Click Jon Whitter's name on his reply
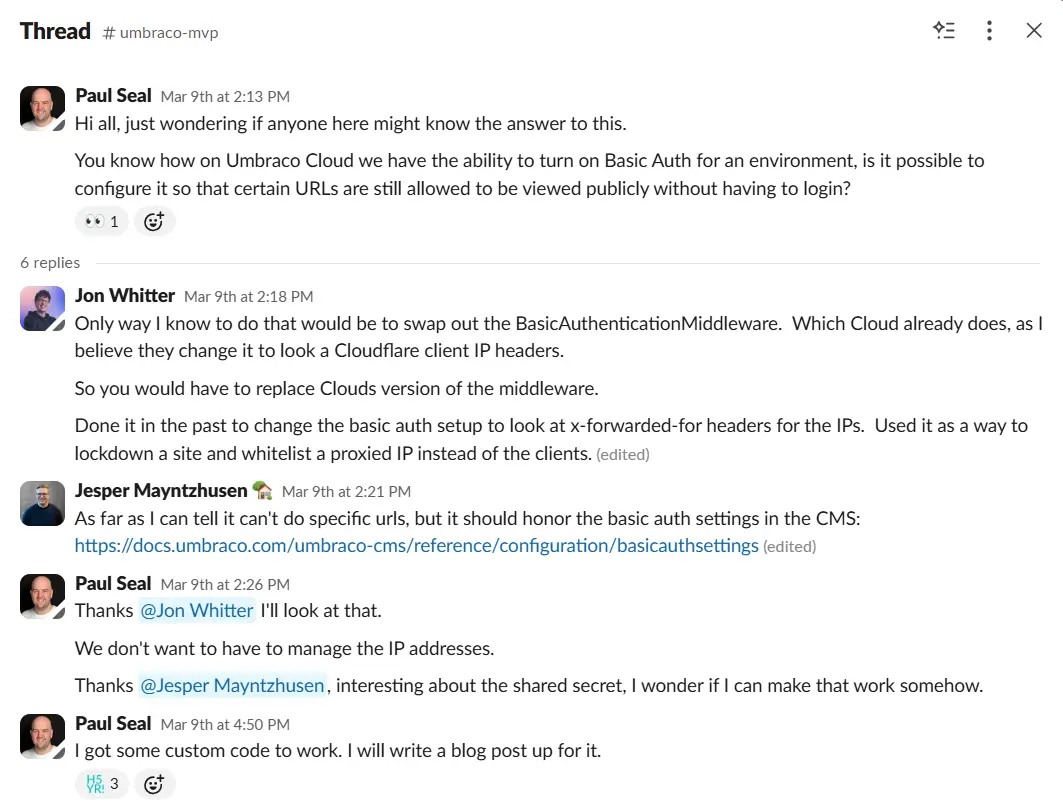The image size is (1063, 812). pyautogui.click(x=125, y=296)
